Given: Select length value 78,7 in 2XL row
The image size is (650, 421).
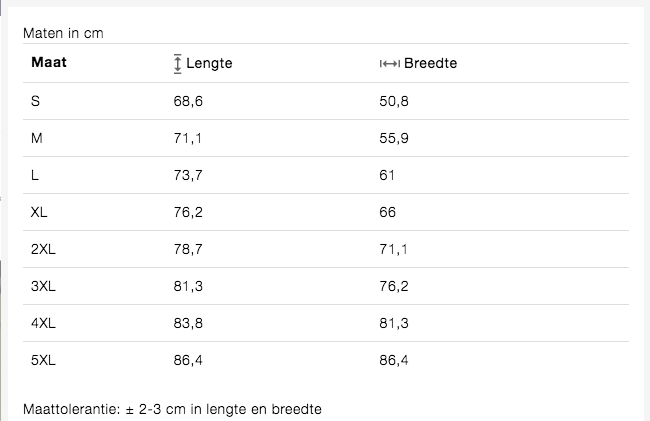Looking at the screenshot, I should 188,249.
